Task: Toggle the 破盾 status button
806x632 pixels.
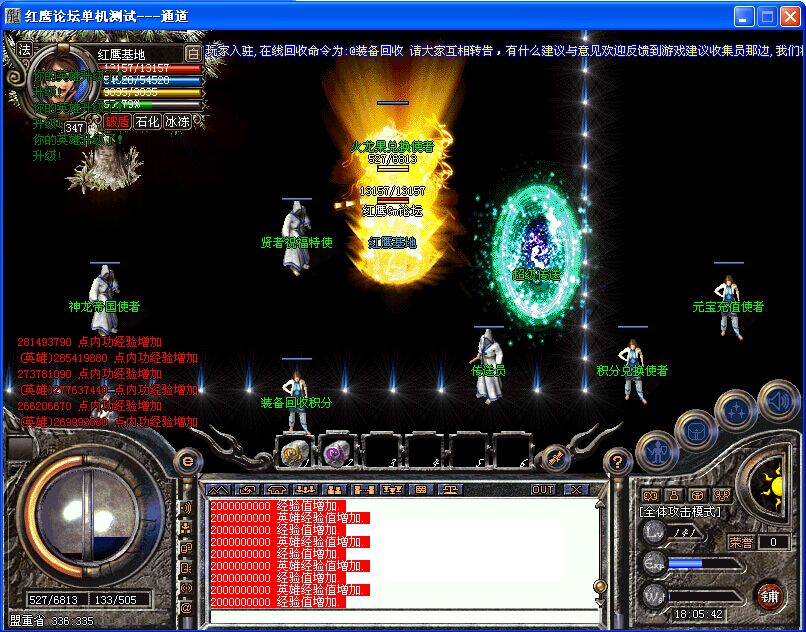Action: (117, 122)
